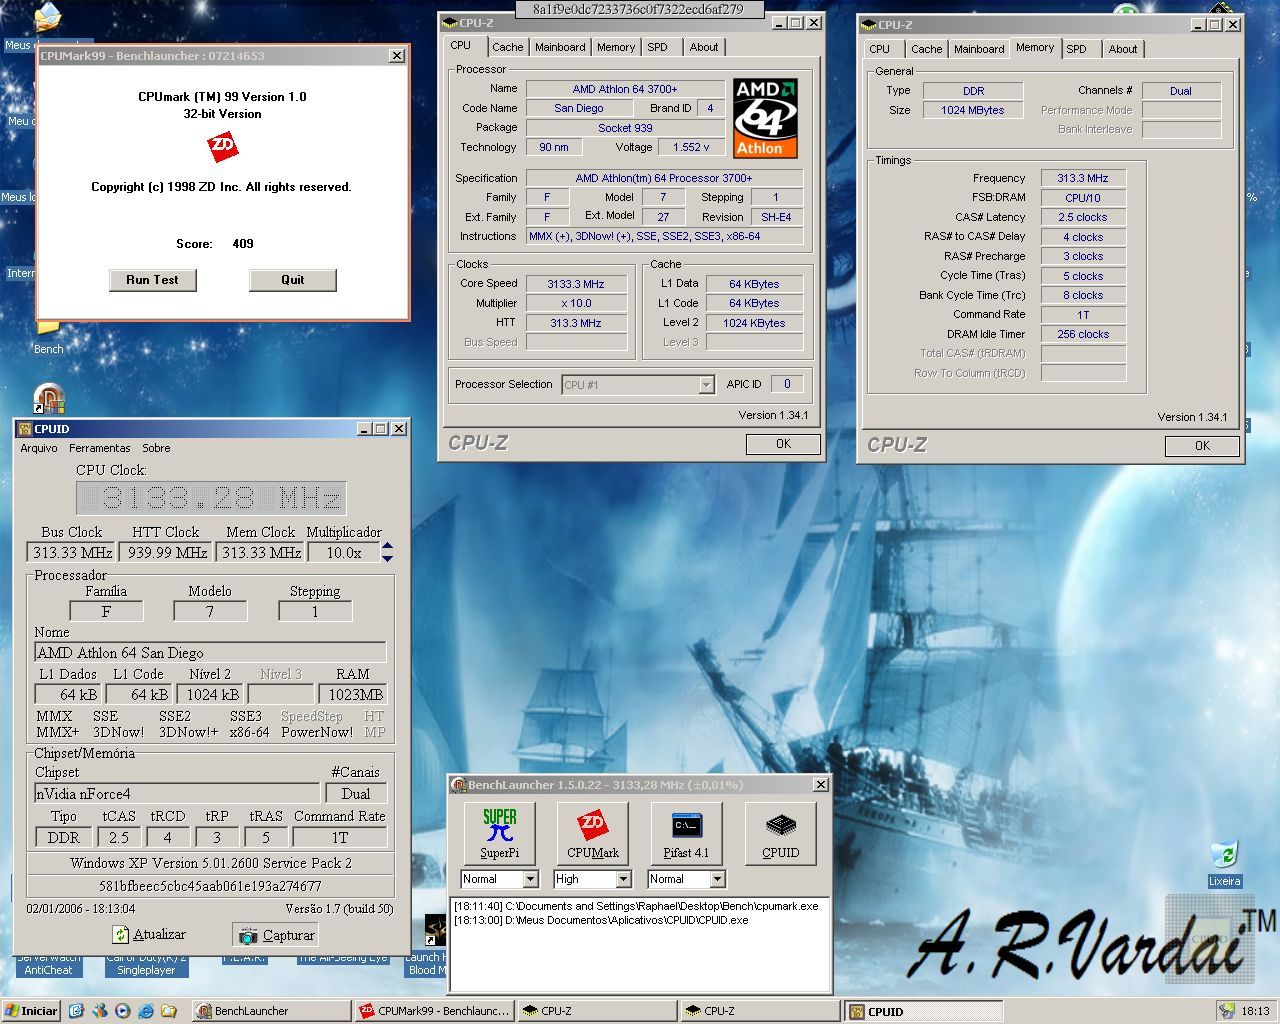Click the BenchLauncher title bar icon
Image resolution: width=1280 pixels, height=1024 pixels.
coord(459,785)
